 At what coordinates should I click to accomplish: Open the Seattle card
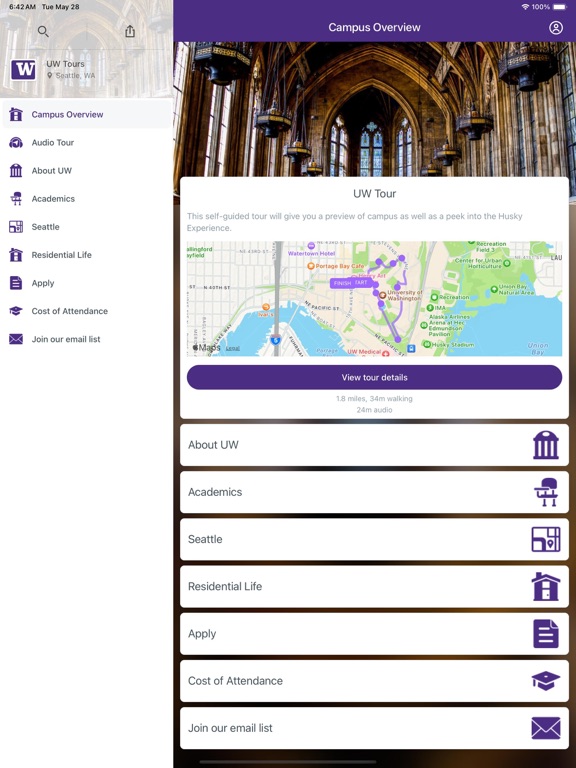click(x=374, y=539)
